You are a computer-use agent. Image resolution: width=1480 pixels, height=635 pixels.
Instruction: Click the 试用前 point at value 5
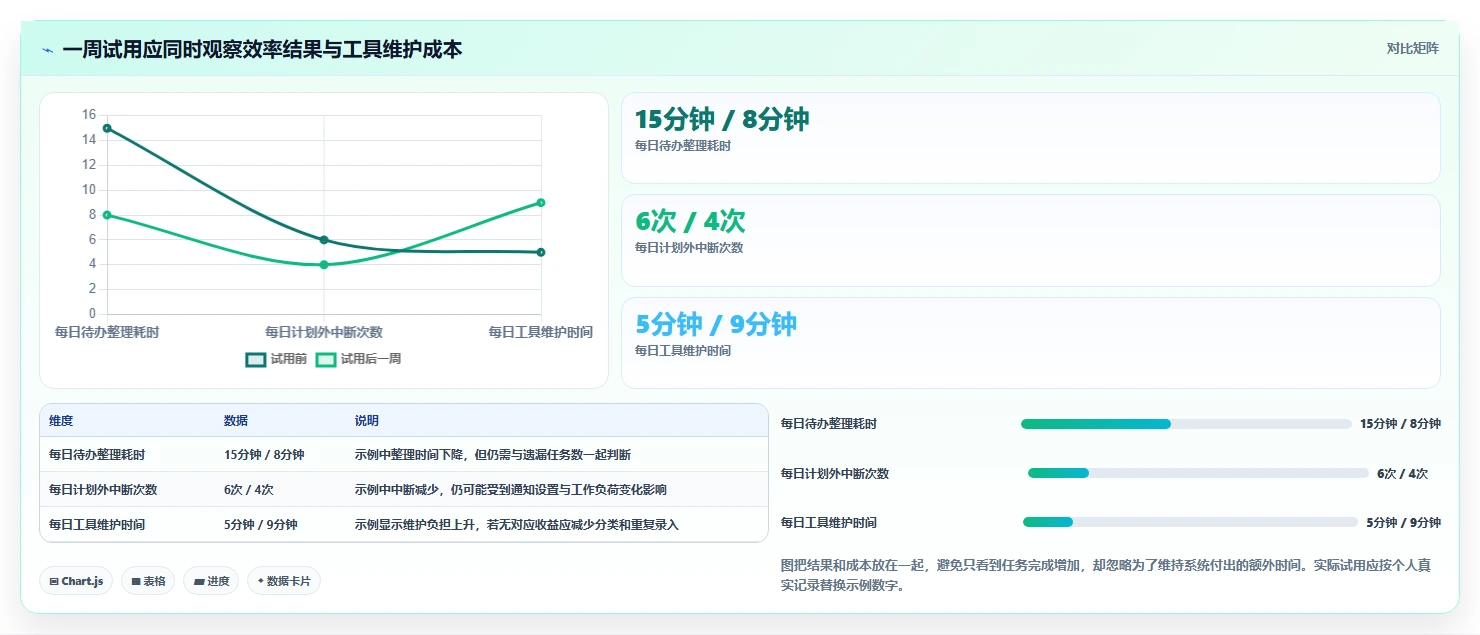coord(541,252)
